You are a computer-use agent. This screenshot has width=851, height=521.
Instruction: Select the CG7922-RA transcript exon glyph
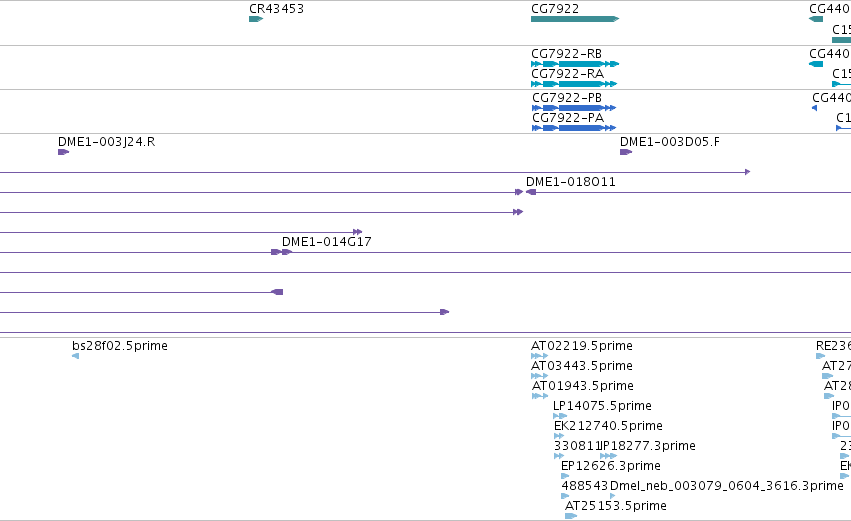pos(574,84)
